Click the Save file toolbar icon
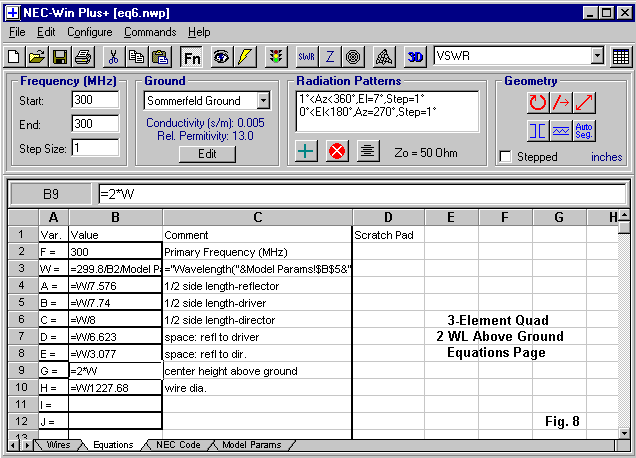 [59, 57]
